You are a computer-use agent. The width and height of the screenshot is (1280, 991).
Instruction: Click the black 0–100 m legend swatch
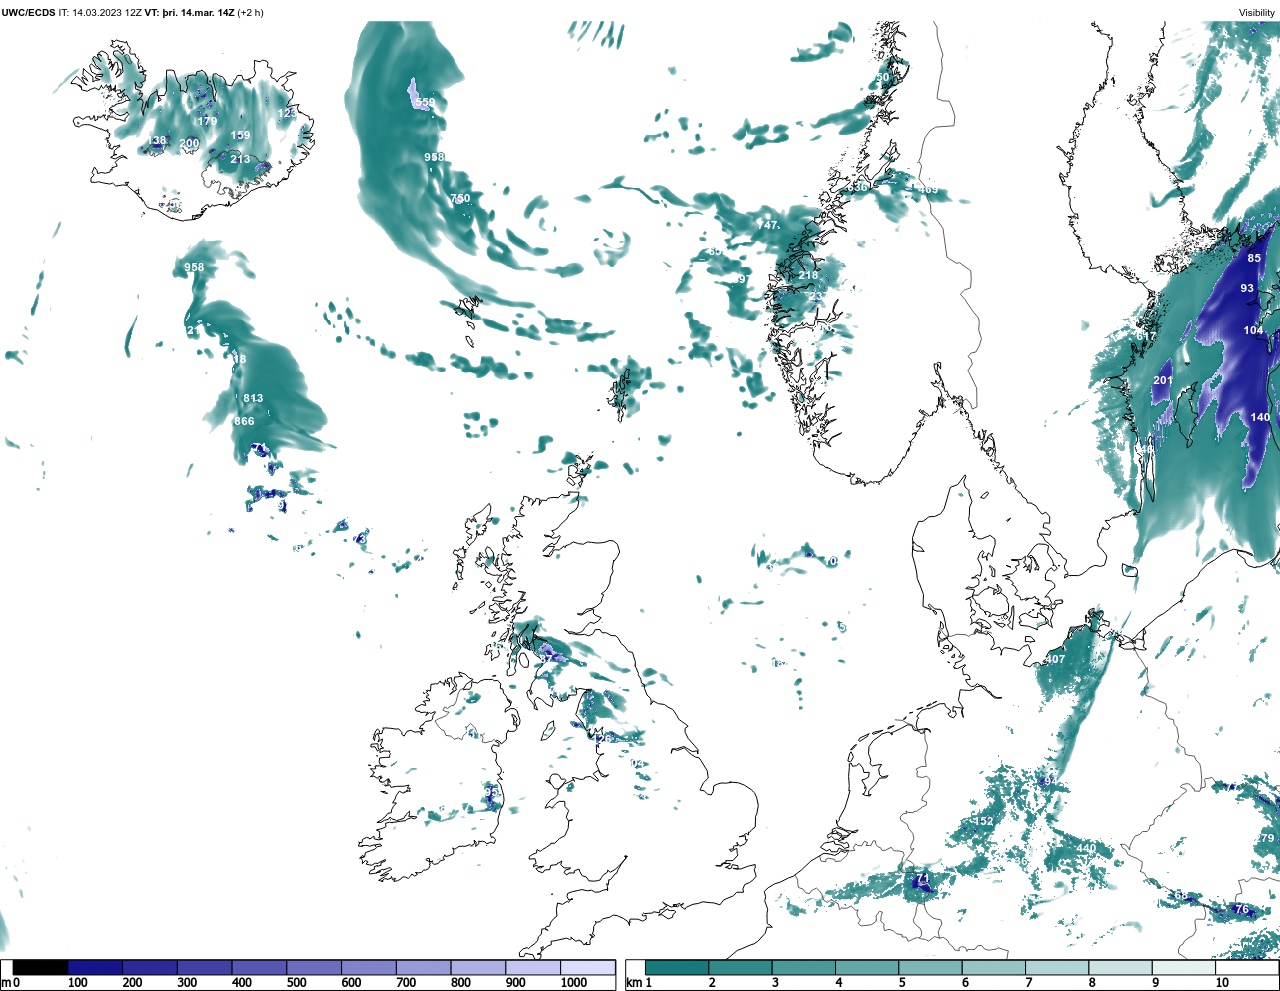(41, 968)
